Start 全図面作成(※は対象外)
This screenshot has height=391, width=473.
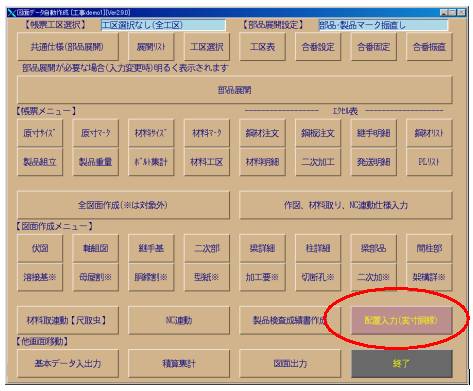[x=123, y=205]
